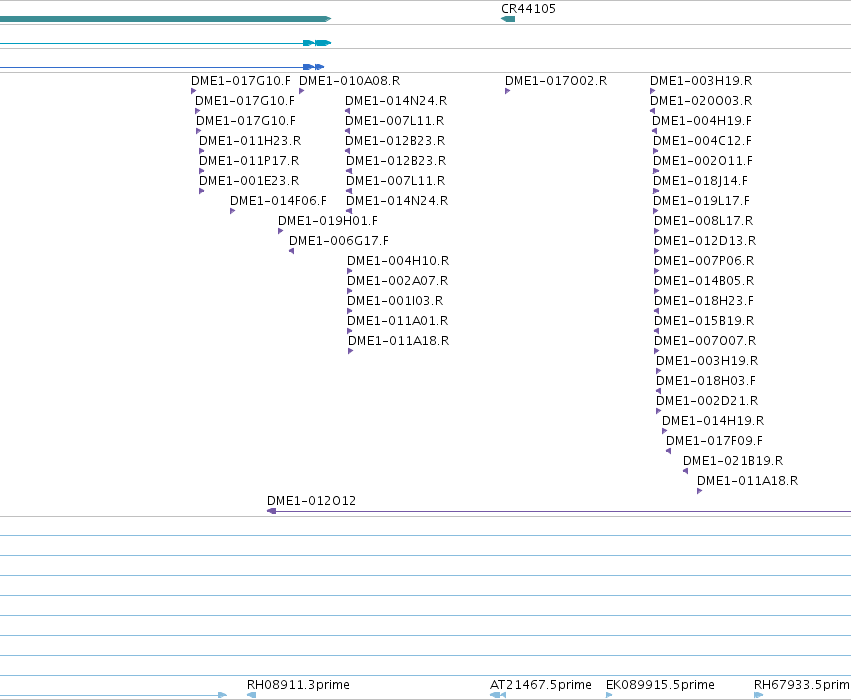Select the DME1-001E23.R label
This screenshot has width=851, height=700.
click(x=249, y=181)
